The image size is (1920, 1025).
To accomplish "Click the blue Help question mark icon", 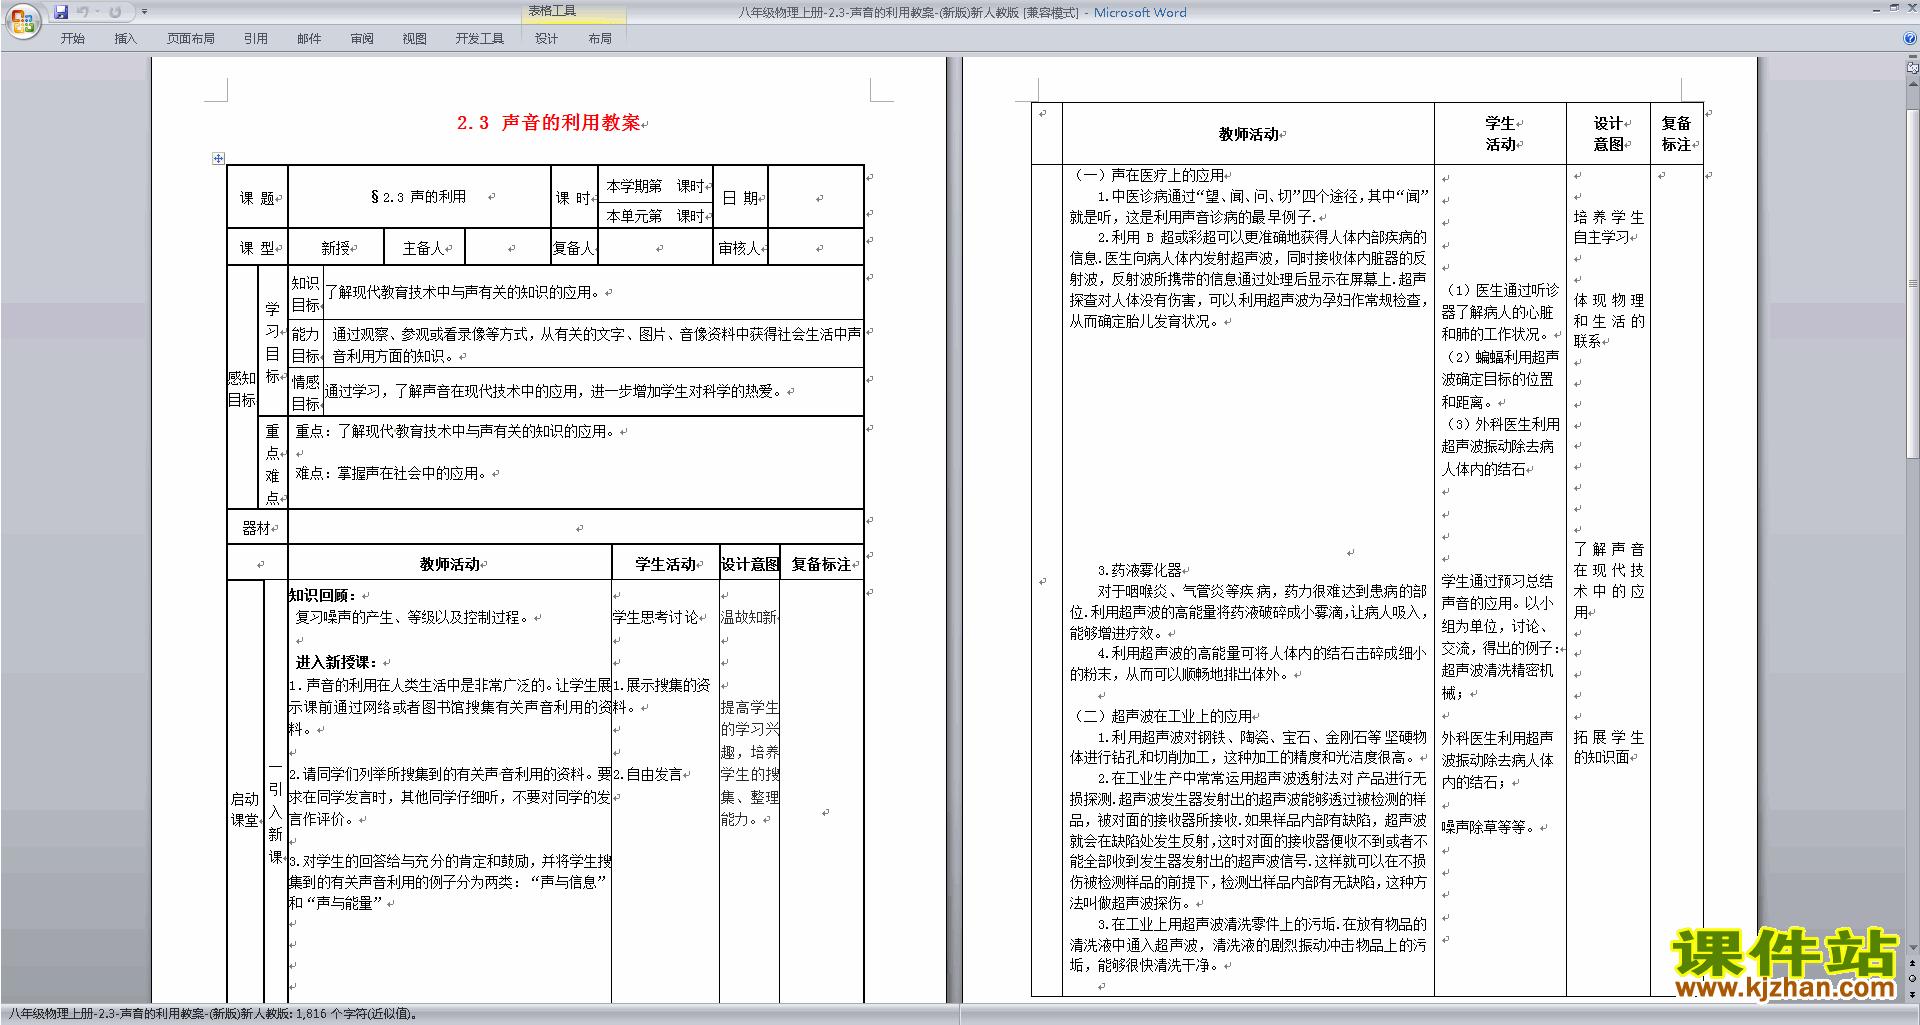I will pos(1910,39).
